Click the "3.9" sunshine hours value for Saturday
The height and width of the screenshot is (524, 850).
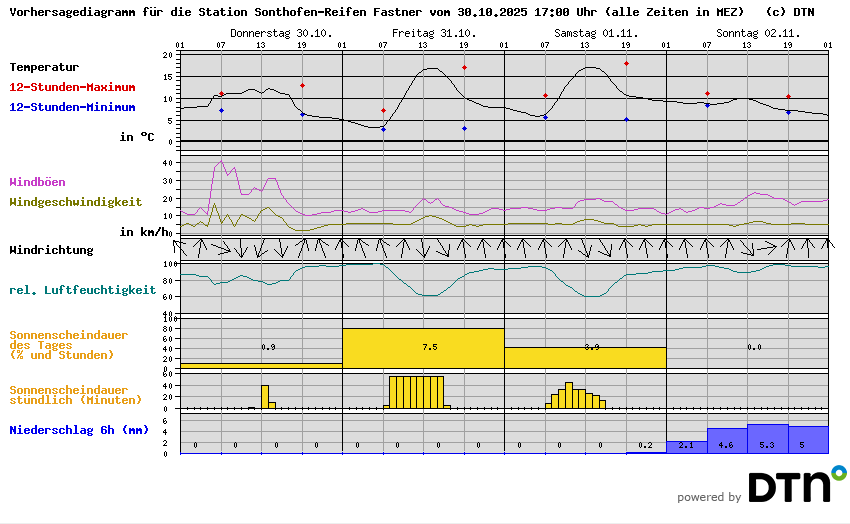pyautogui.click(x=592, y=347)
